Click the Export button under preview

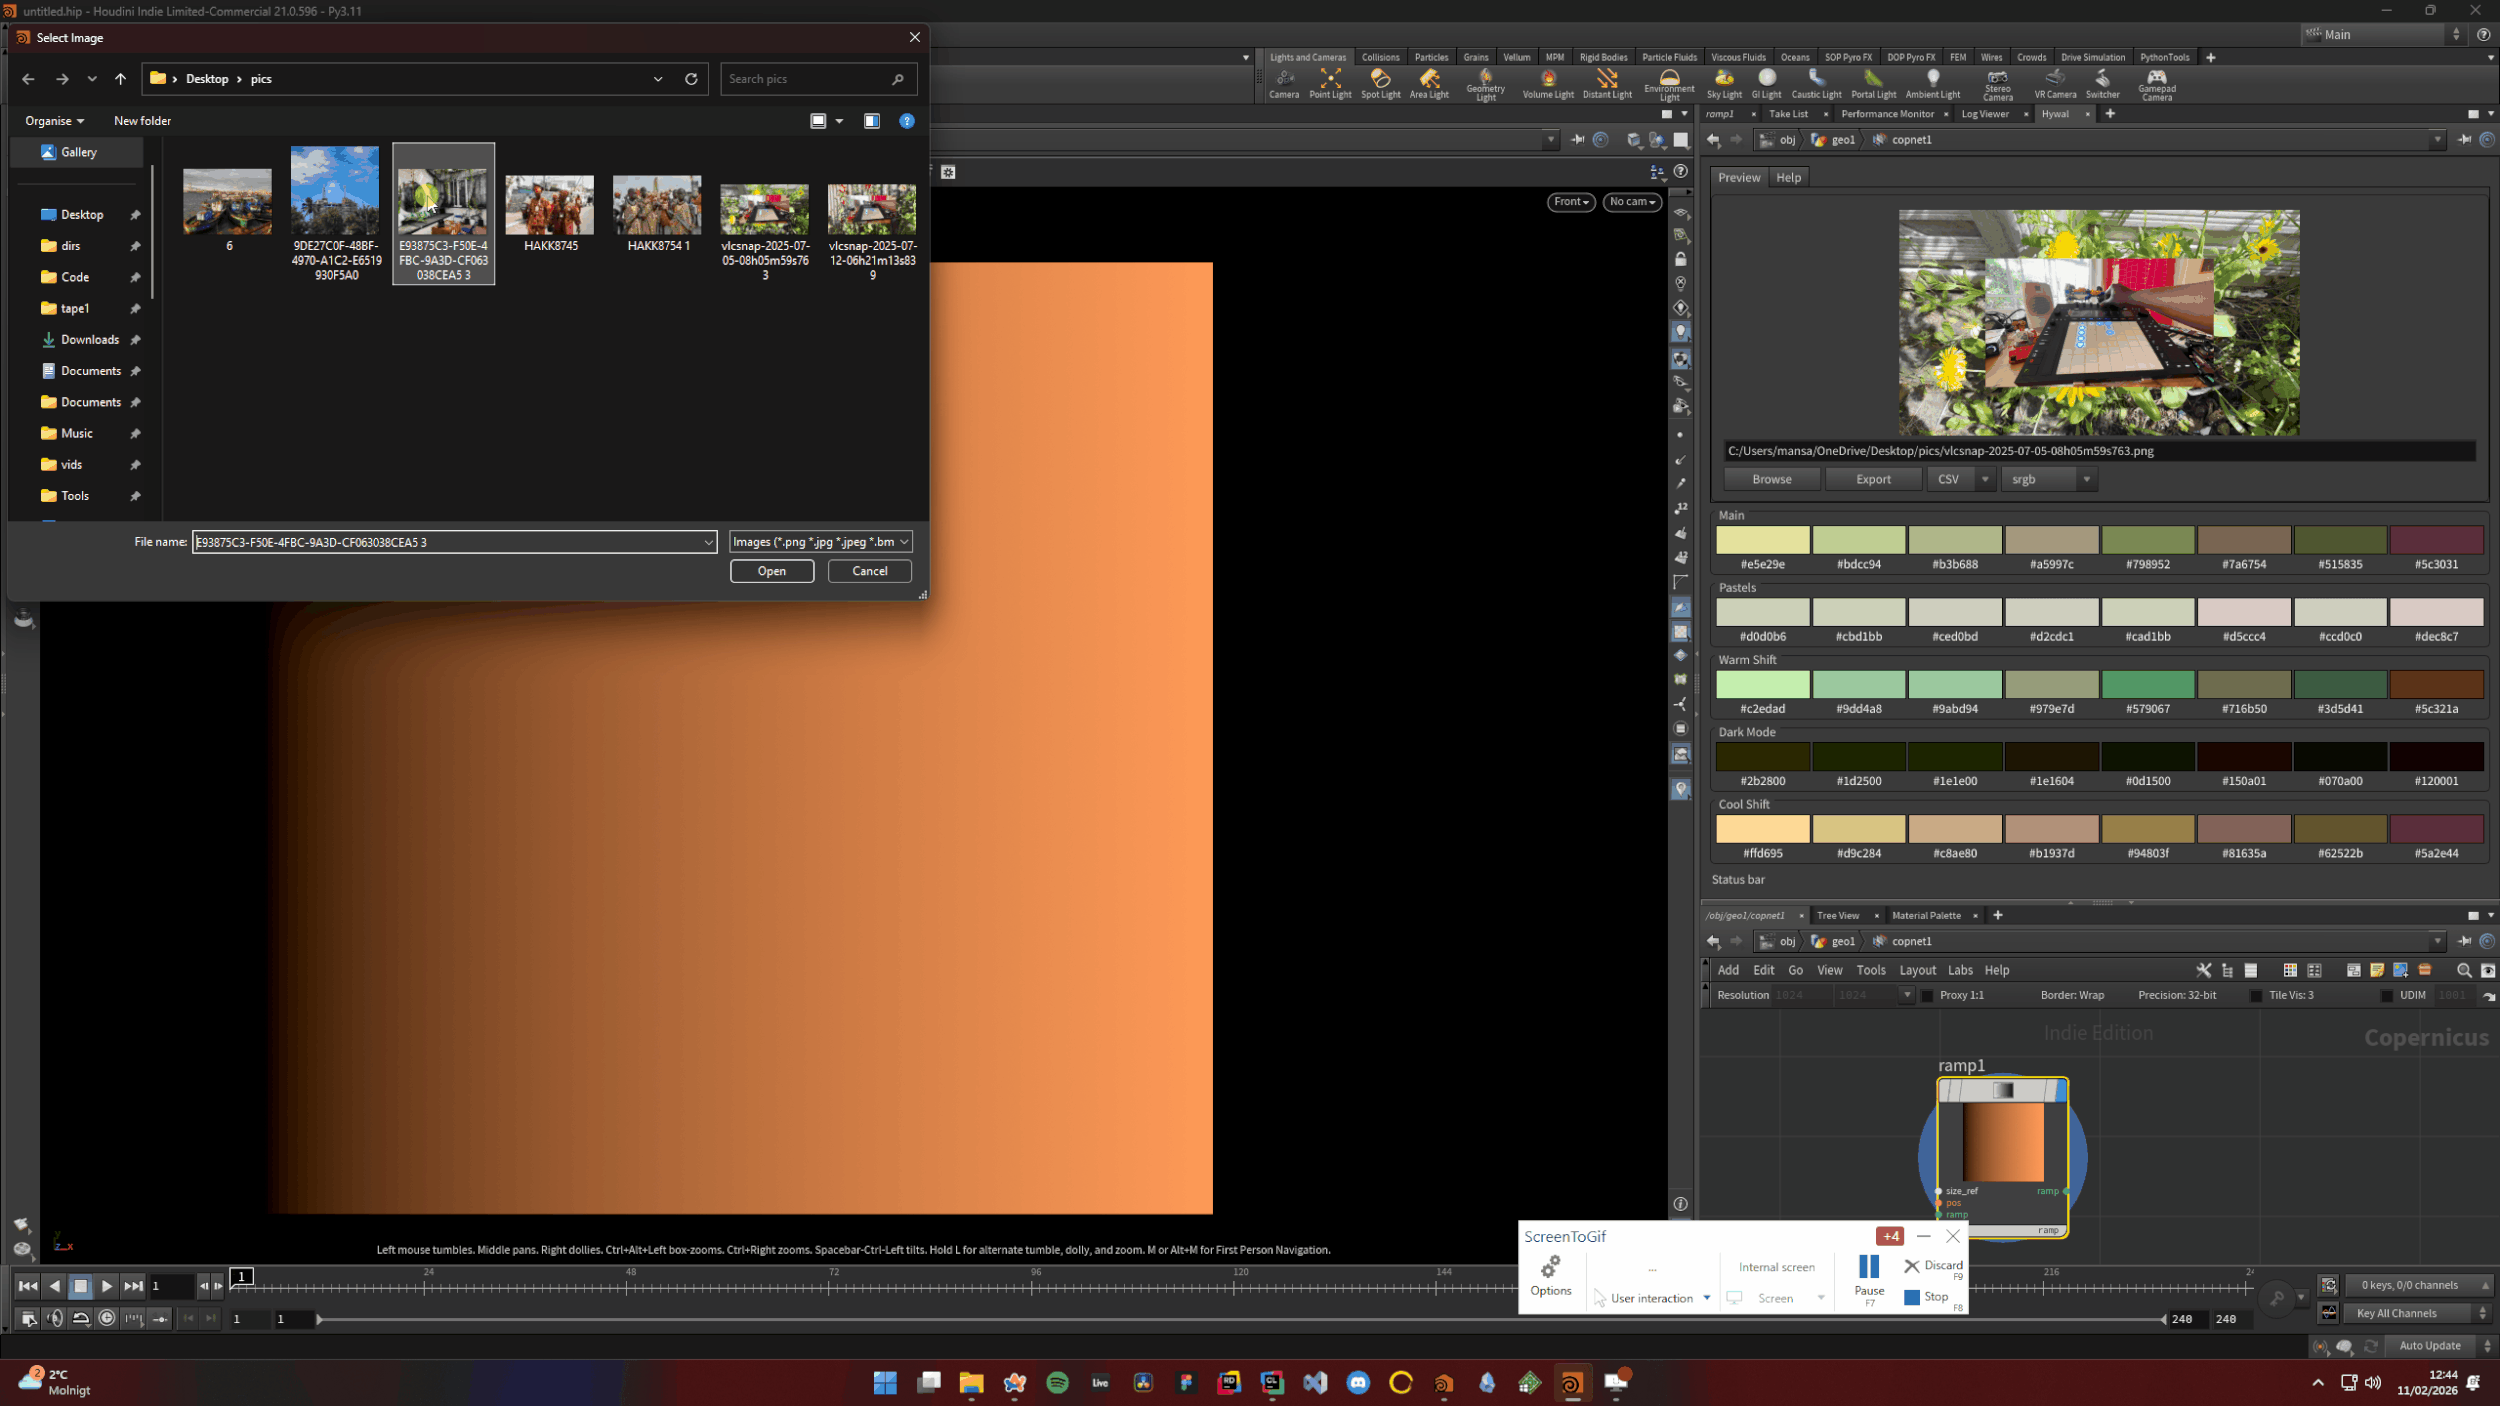[1872, 479]
